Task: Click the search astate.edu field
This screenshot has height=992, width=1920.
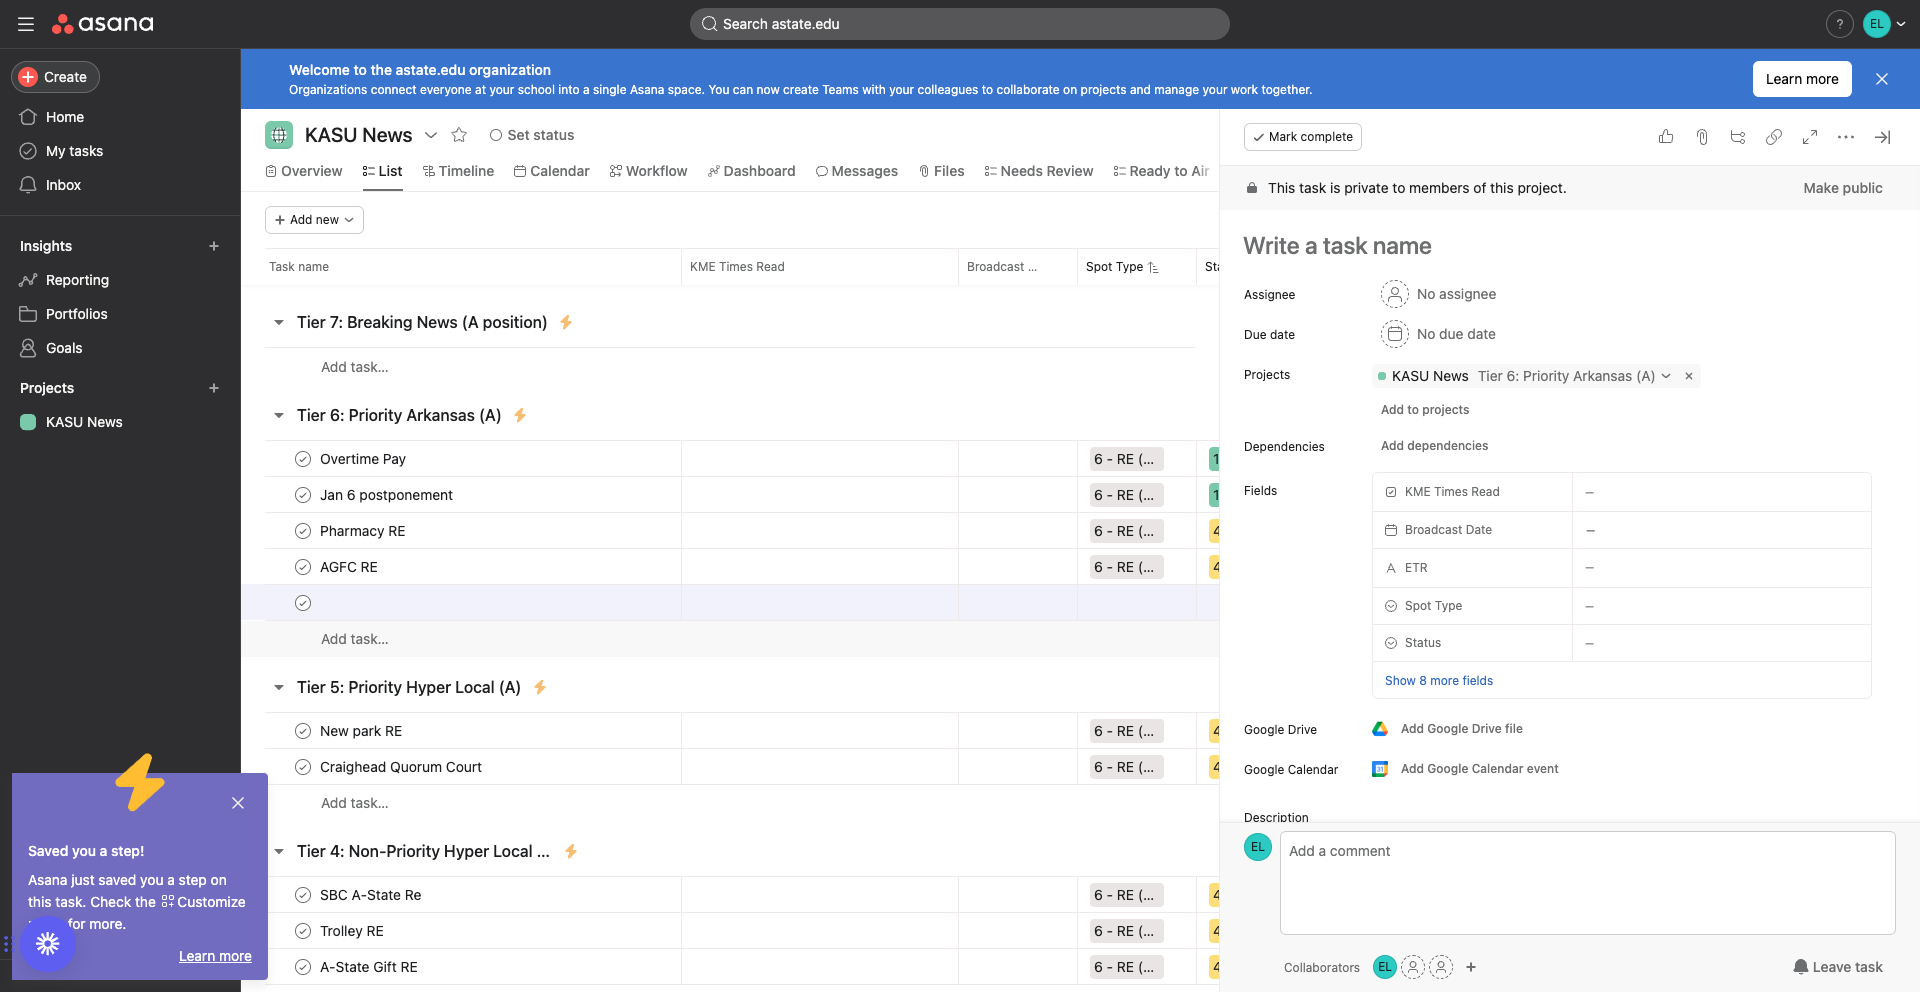Action: point(959,24)
